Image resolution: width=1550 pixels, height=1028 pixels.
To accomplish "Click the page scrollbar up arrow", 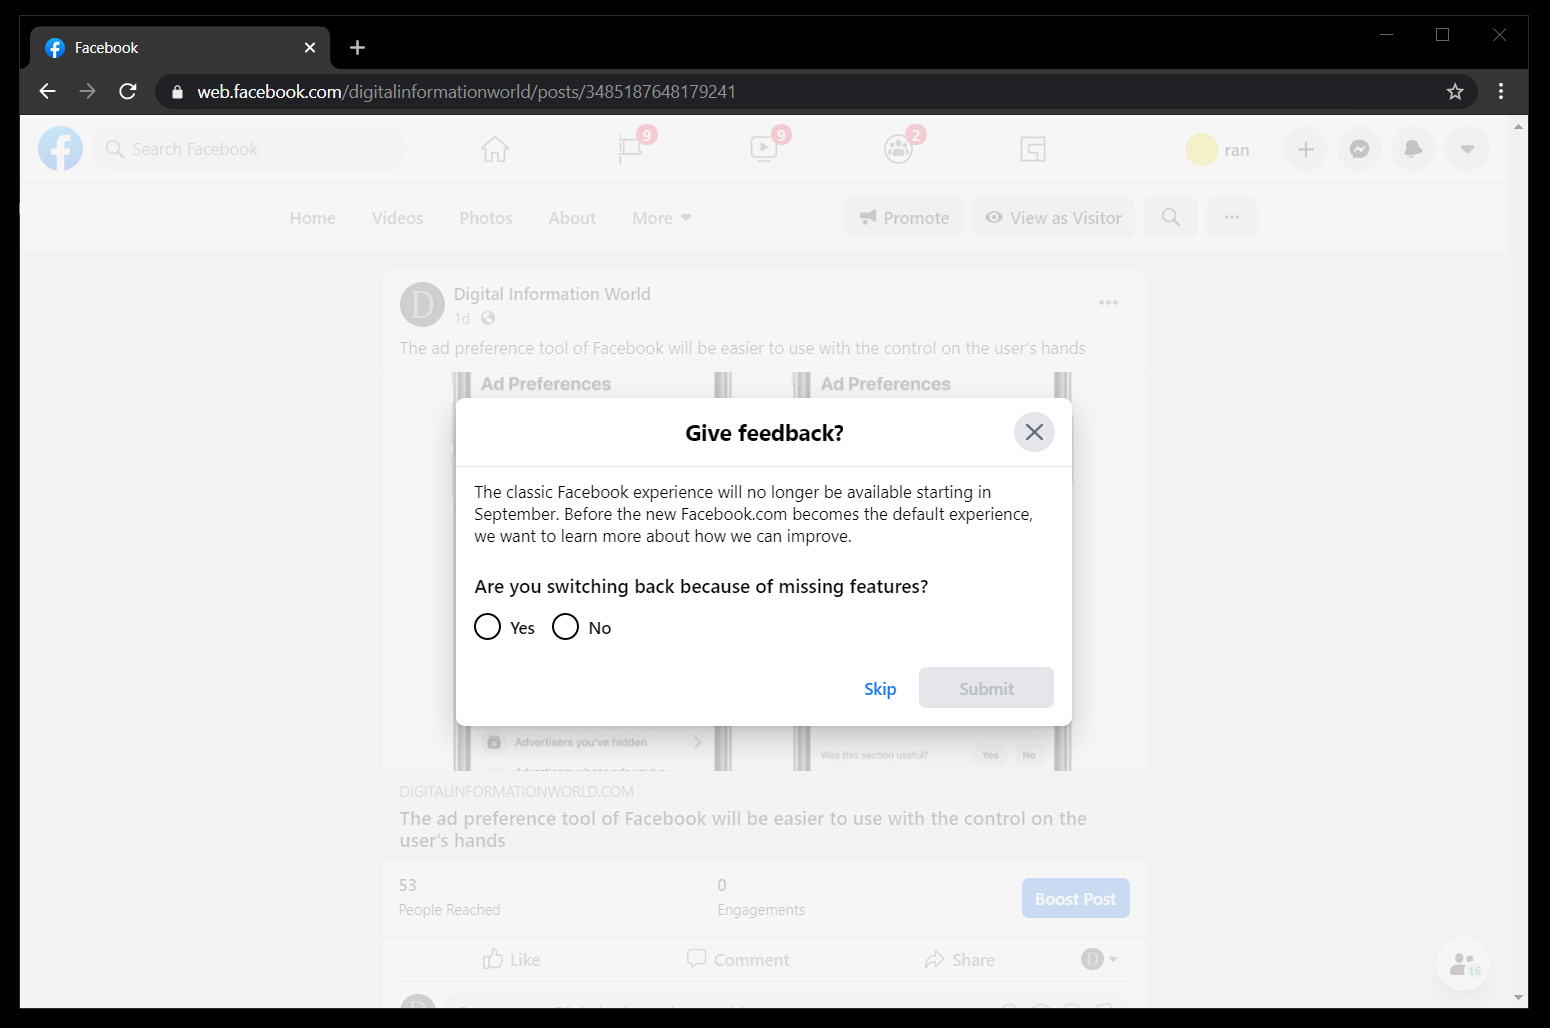I will (x=1519, y=126).
